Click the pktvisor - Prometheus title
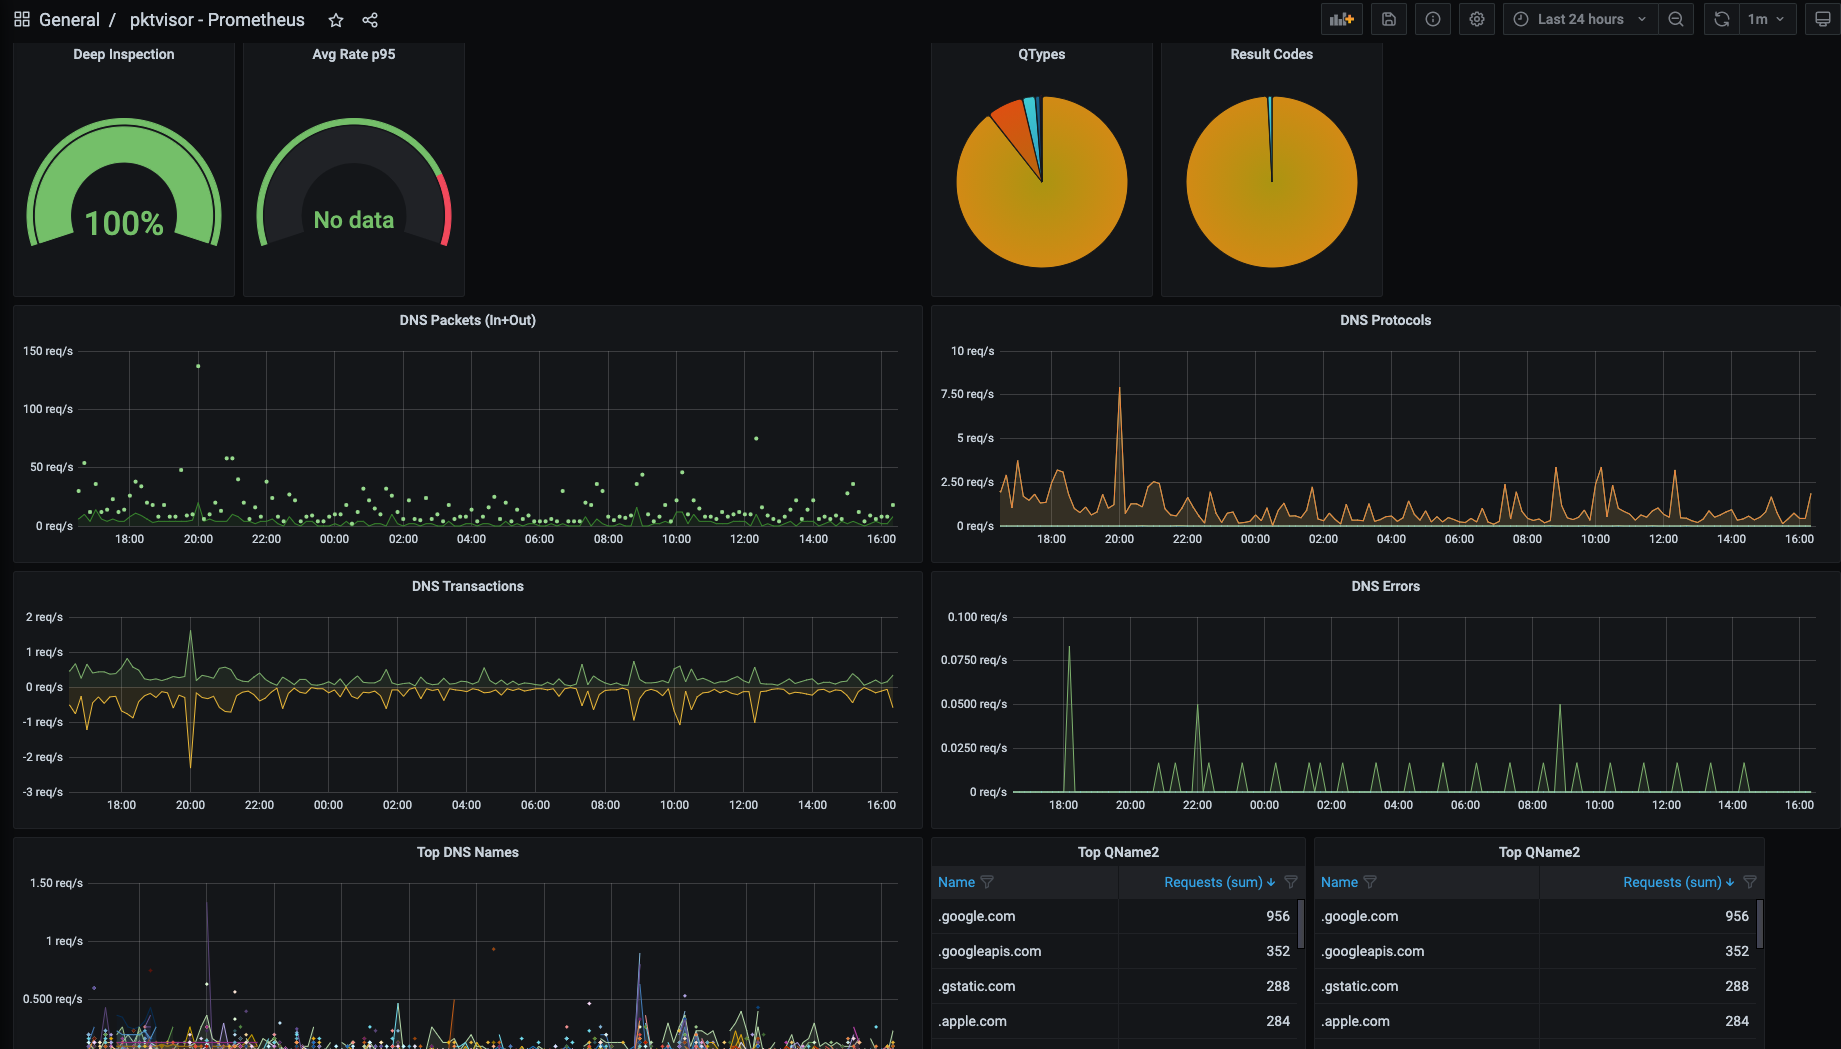 pyautogui.click(x=216, y=19)
